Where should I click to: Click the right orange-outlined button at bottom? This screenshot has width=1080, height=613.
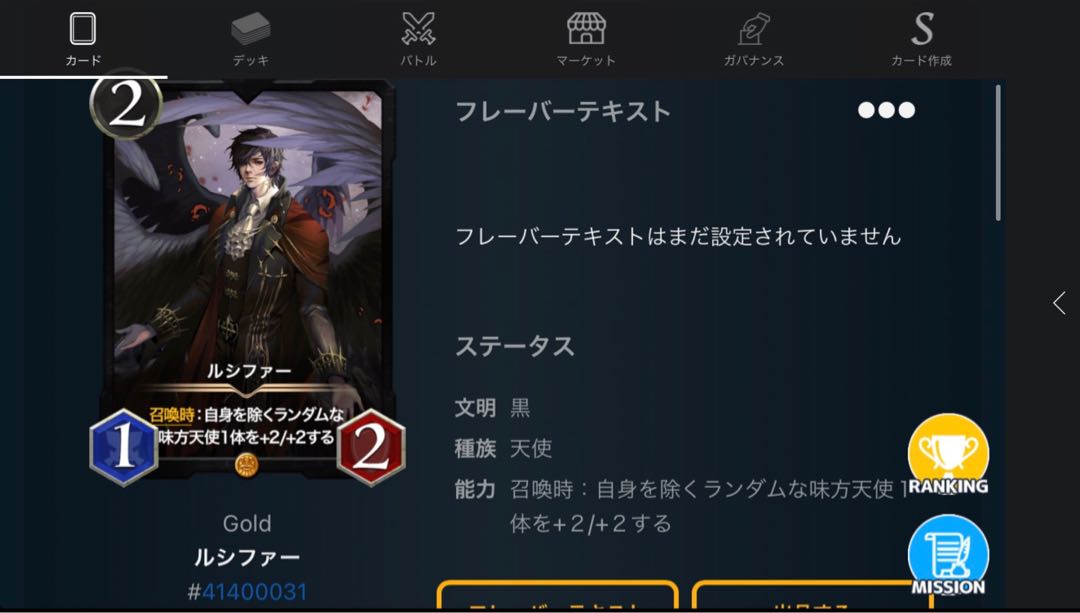coord(811,596)
